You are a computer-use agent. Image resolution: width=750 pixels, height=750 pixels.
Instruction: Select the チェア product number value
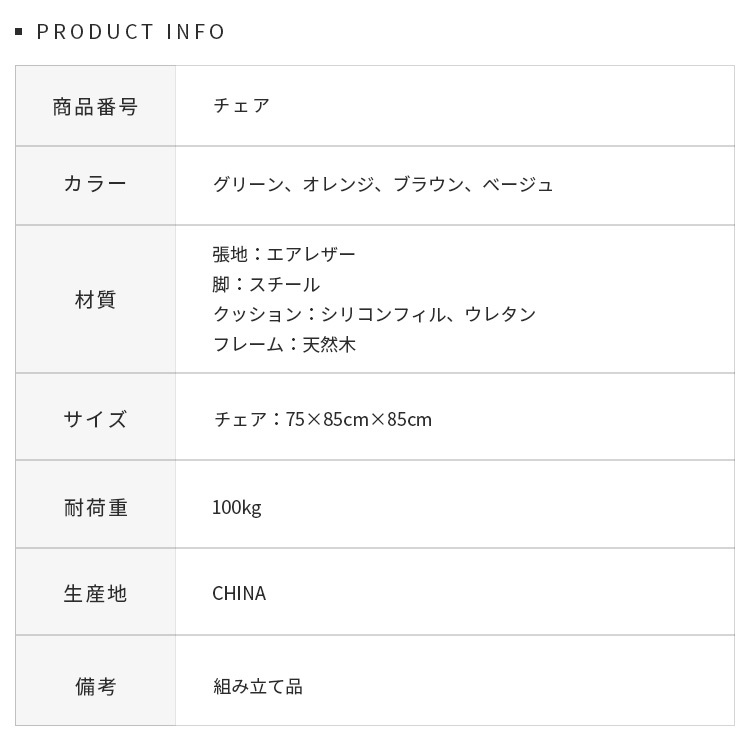[241, 106]
